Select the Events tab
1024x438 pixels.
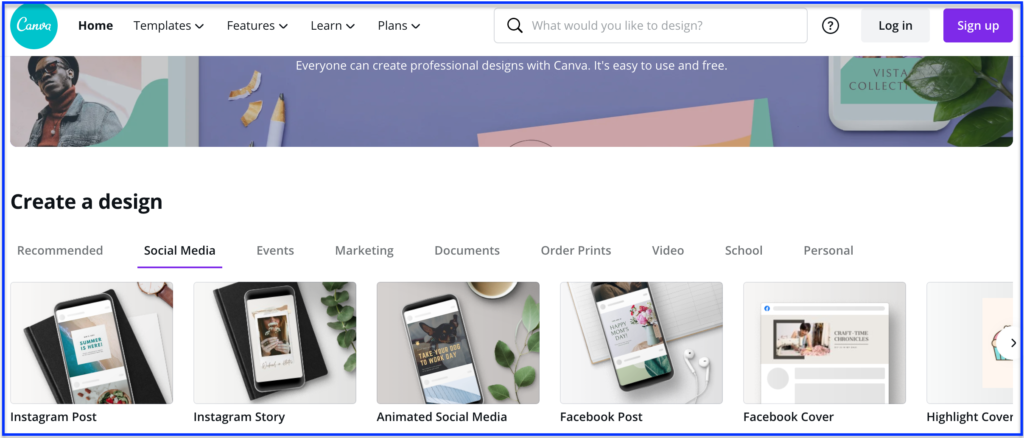(275, 251)
